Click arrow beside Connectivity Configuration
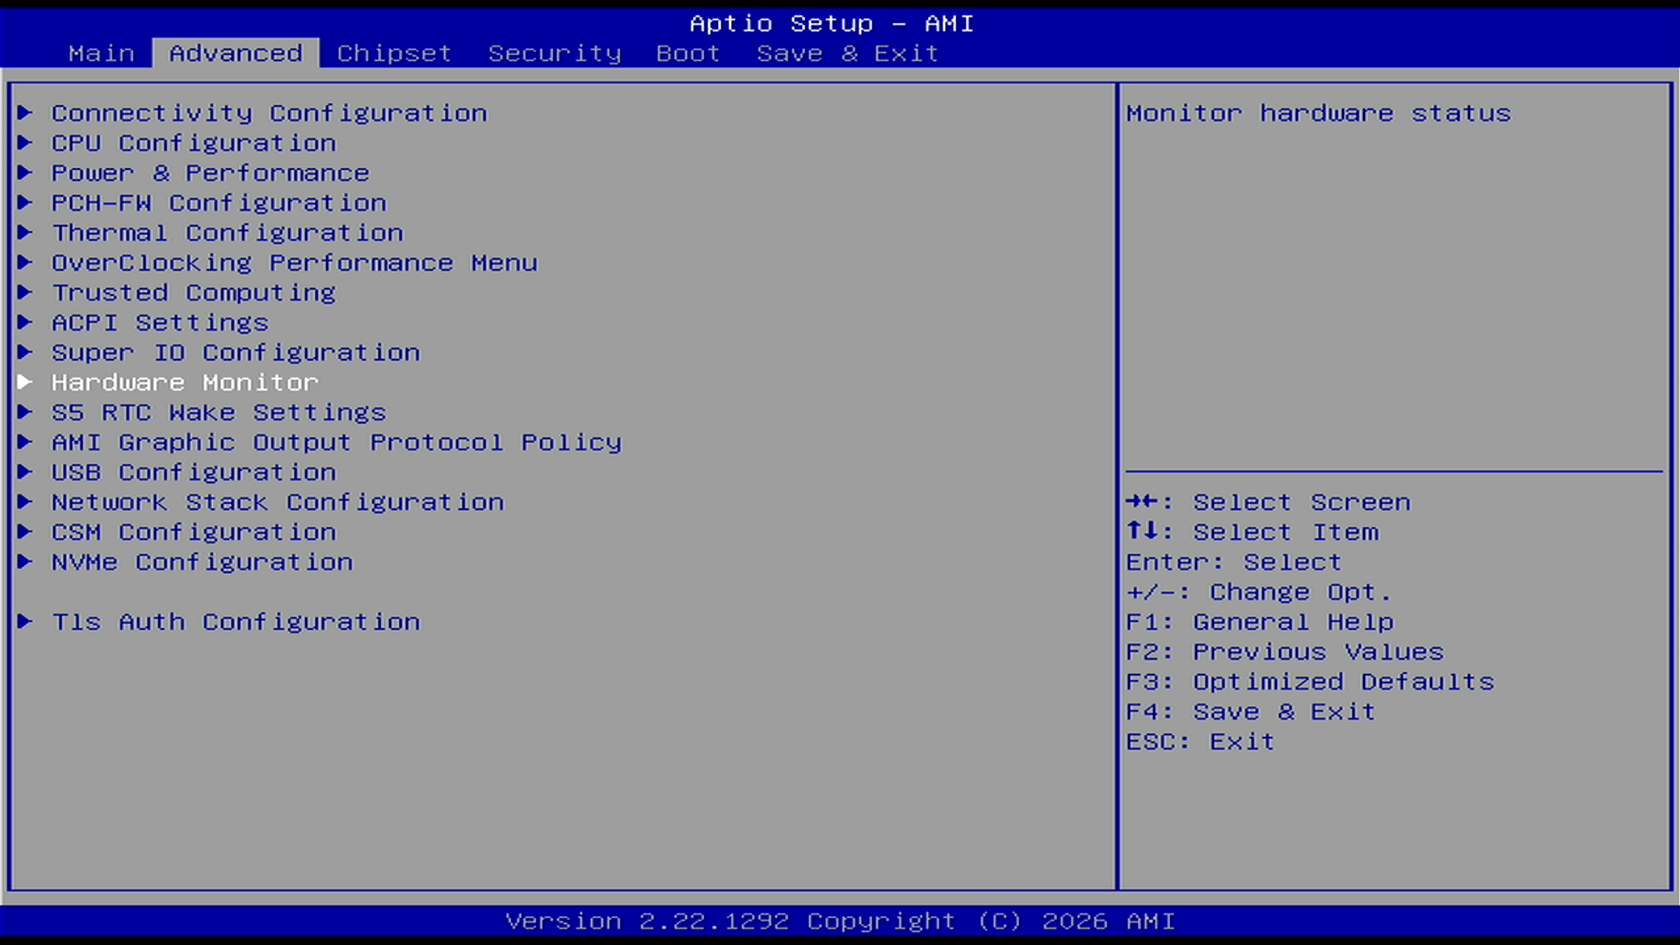 click(26, 112)
